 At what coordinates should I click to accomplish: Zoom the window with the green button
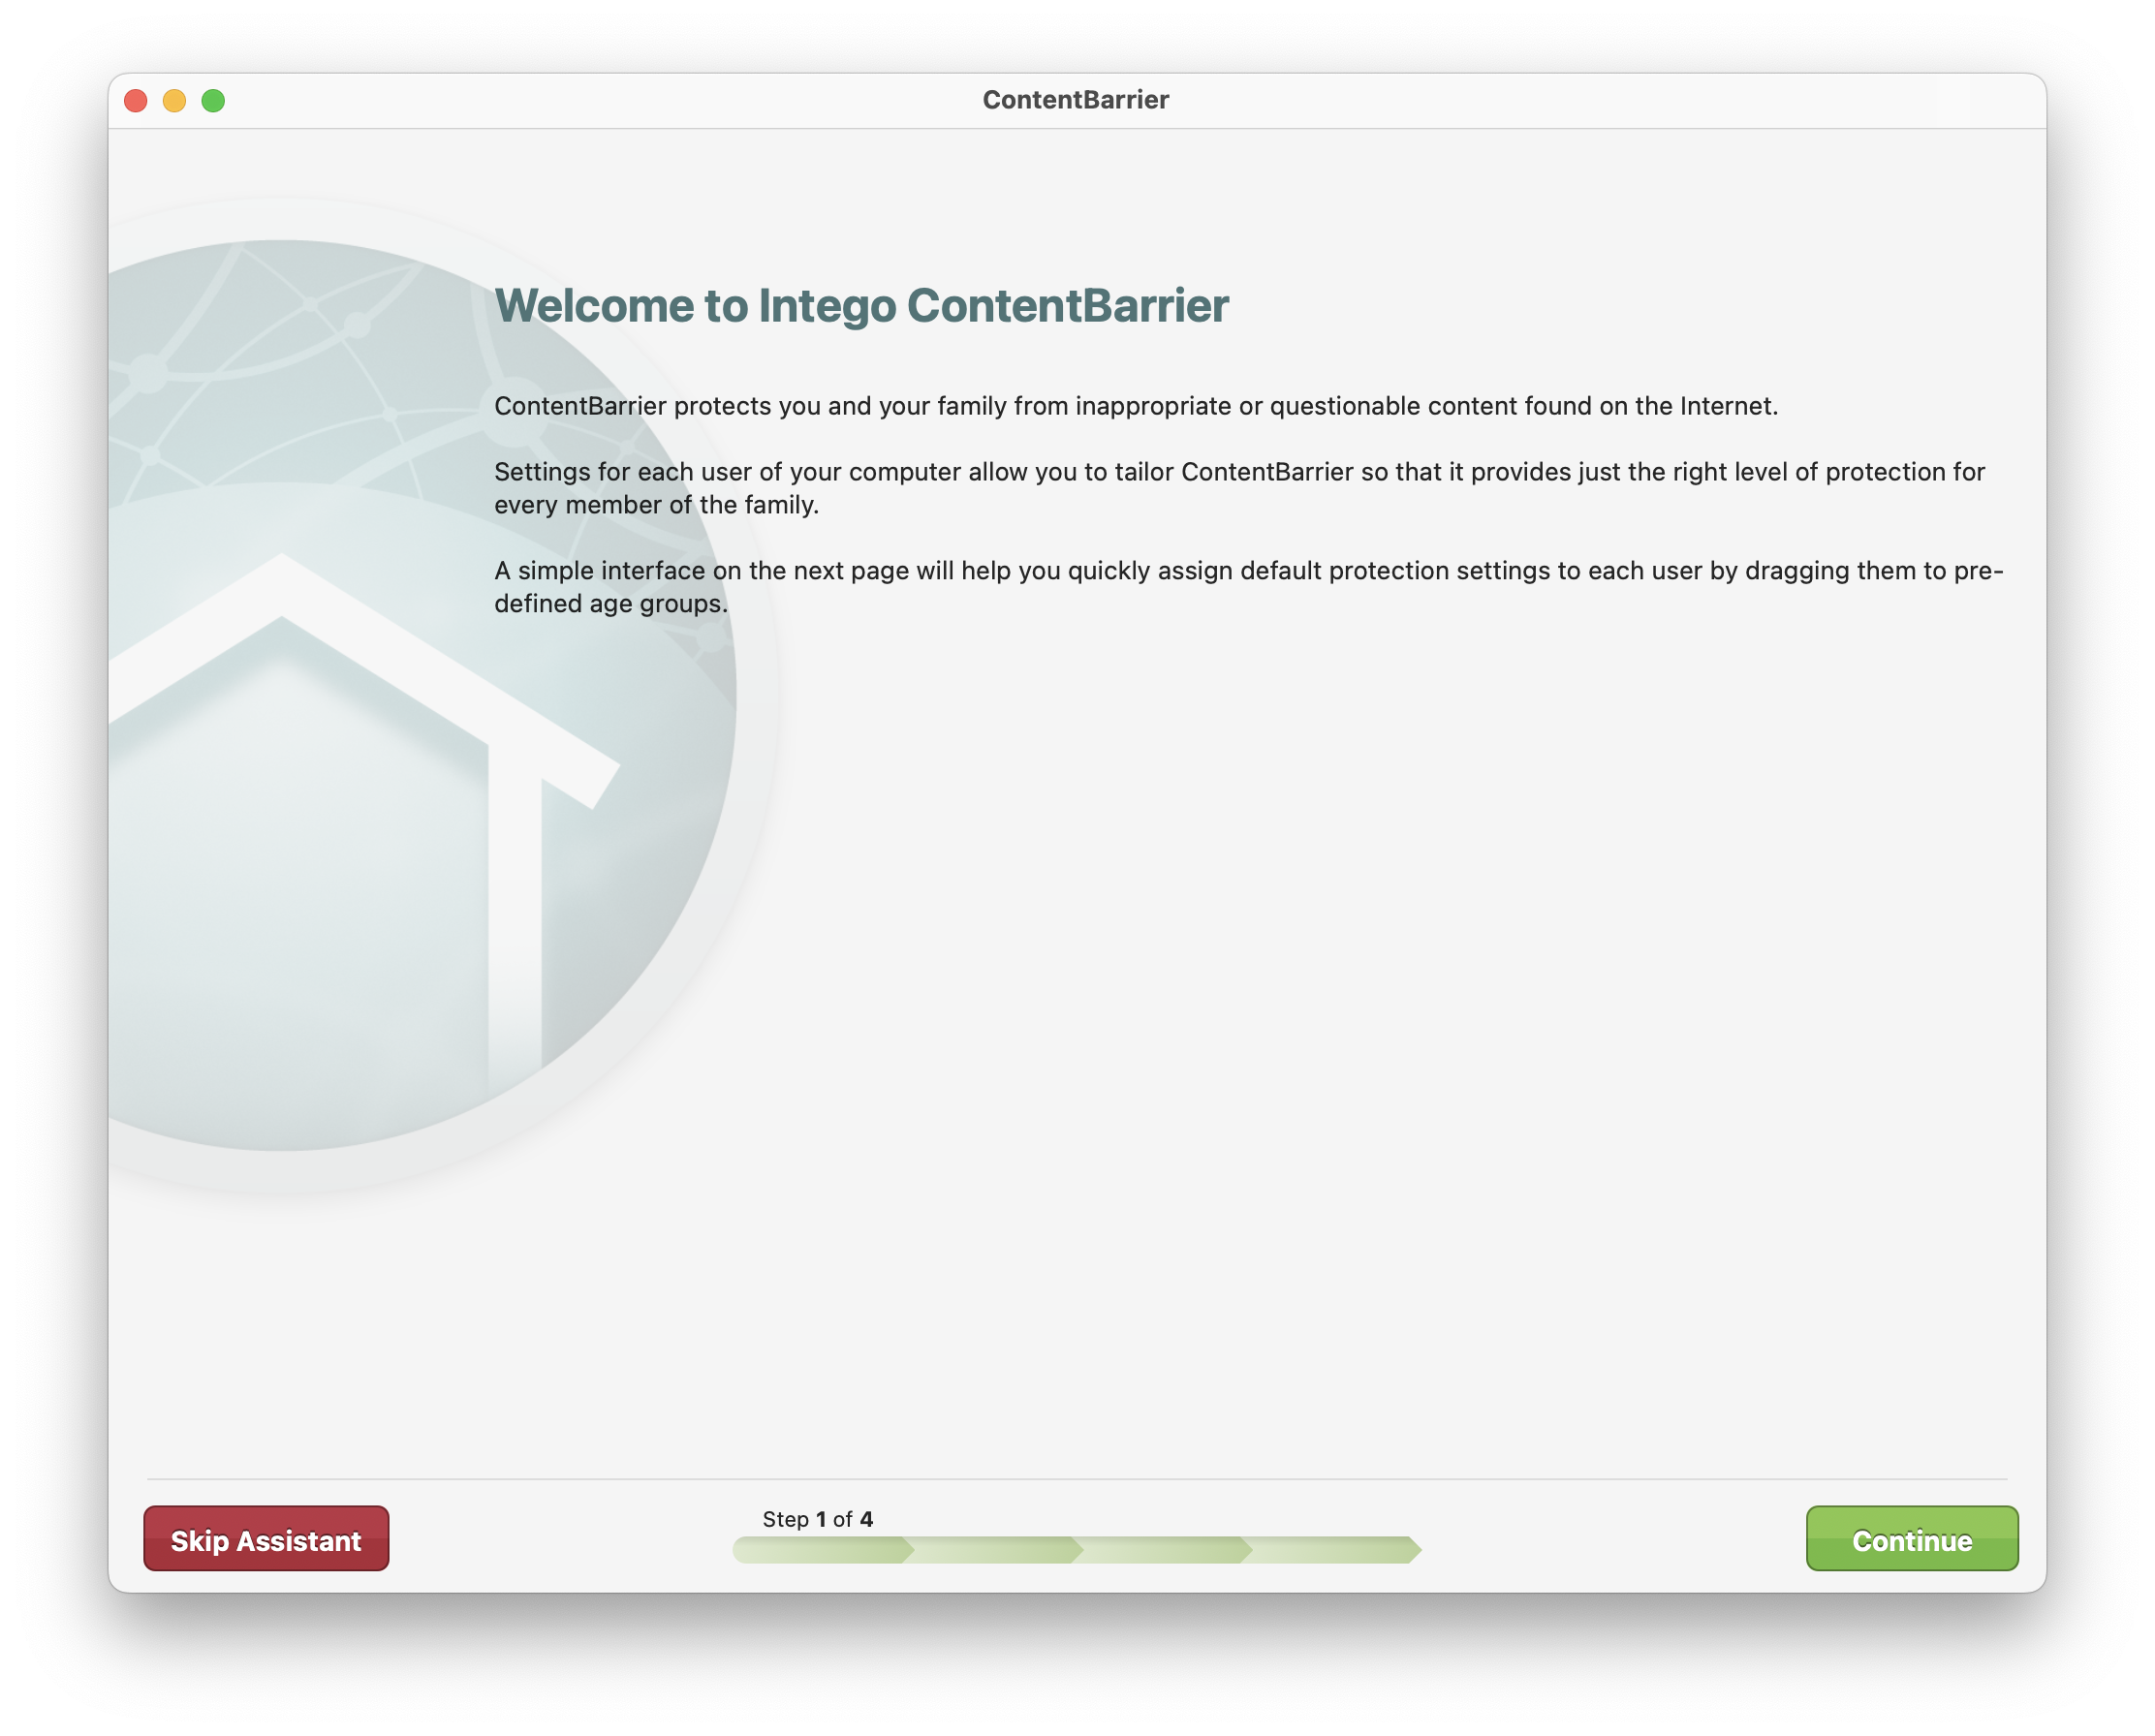[x=213, y=100]
